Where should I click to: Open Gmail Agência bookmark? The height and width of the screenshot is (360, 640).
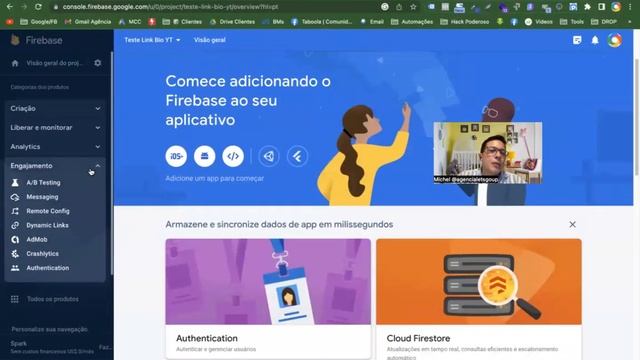88,22
